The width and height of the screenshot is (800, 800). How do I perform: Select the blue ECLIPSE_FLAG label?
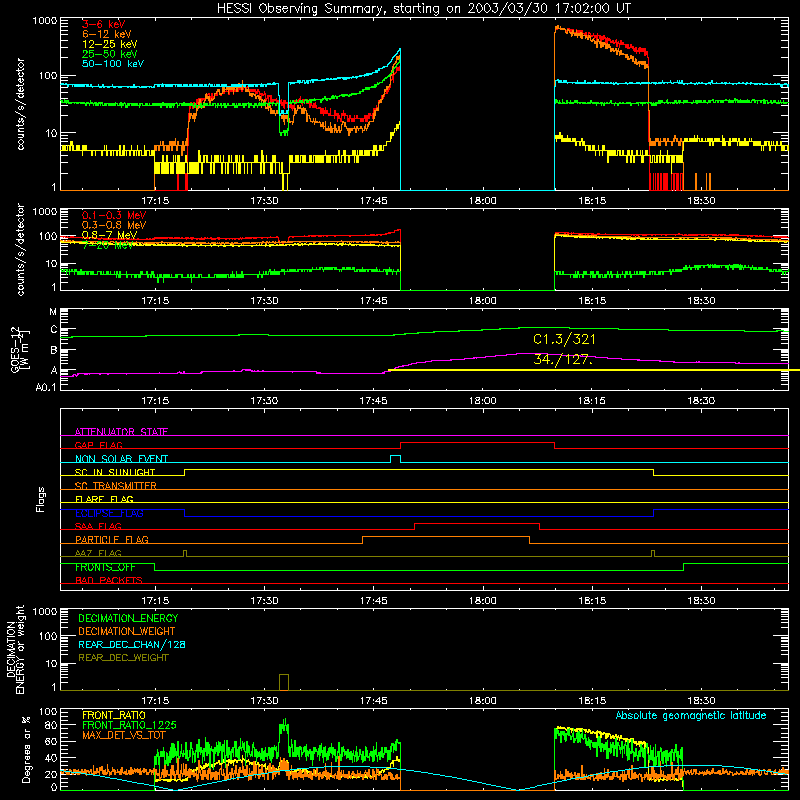109,513
